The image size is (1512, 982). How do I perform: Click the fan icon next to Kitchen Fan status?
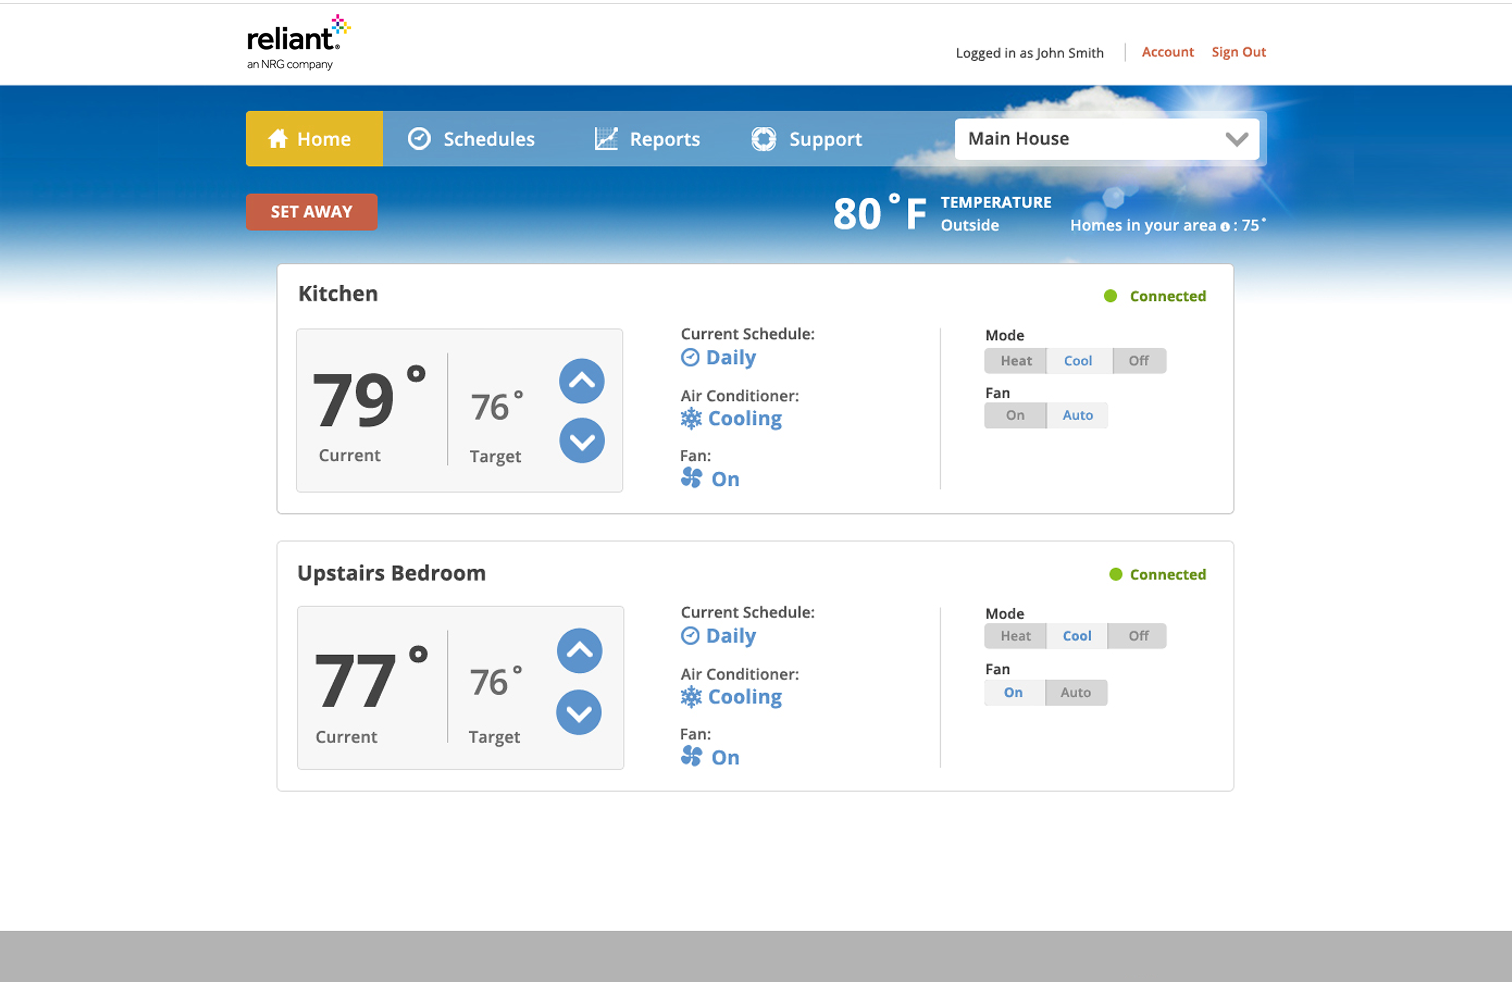(x=691, y=478)
